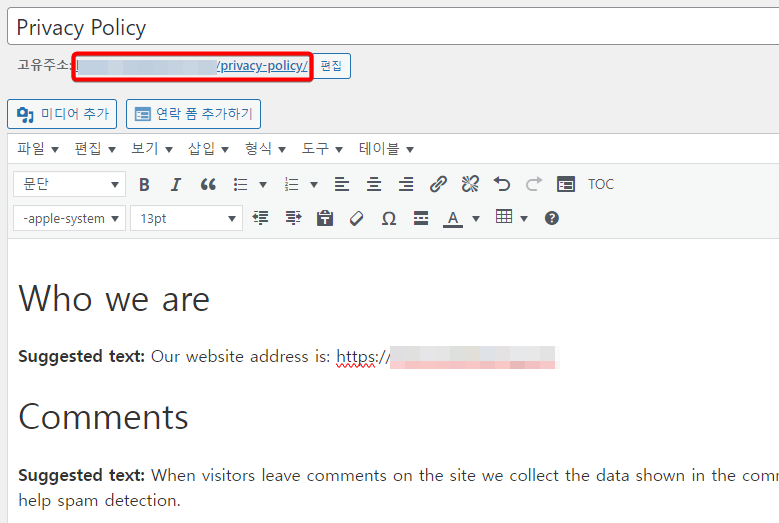
Task: Open the -apple-system font family dropdown
Action: pos(69,218)
